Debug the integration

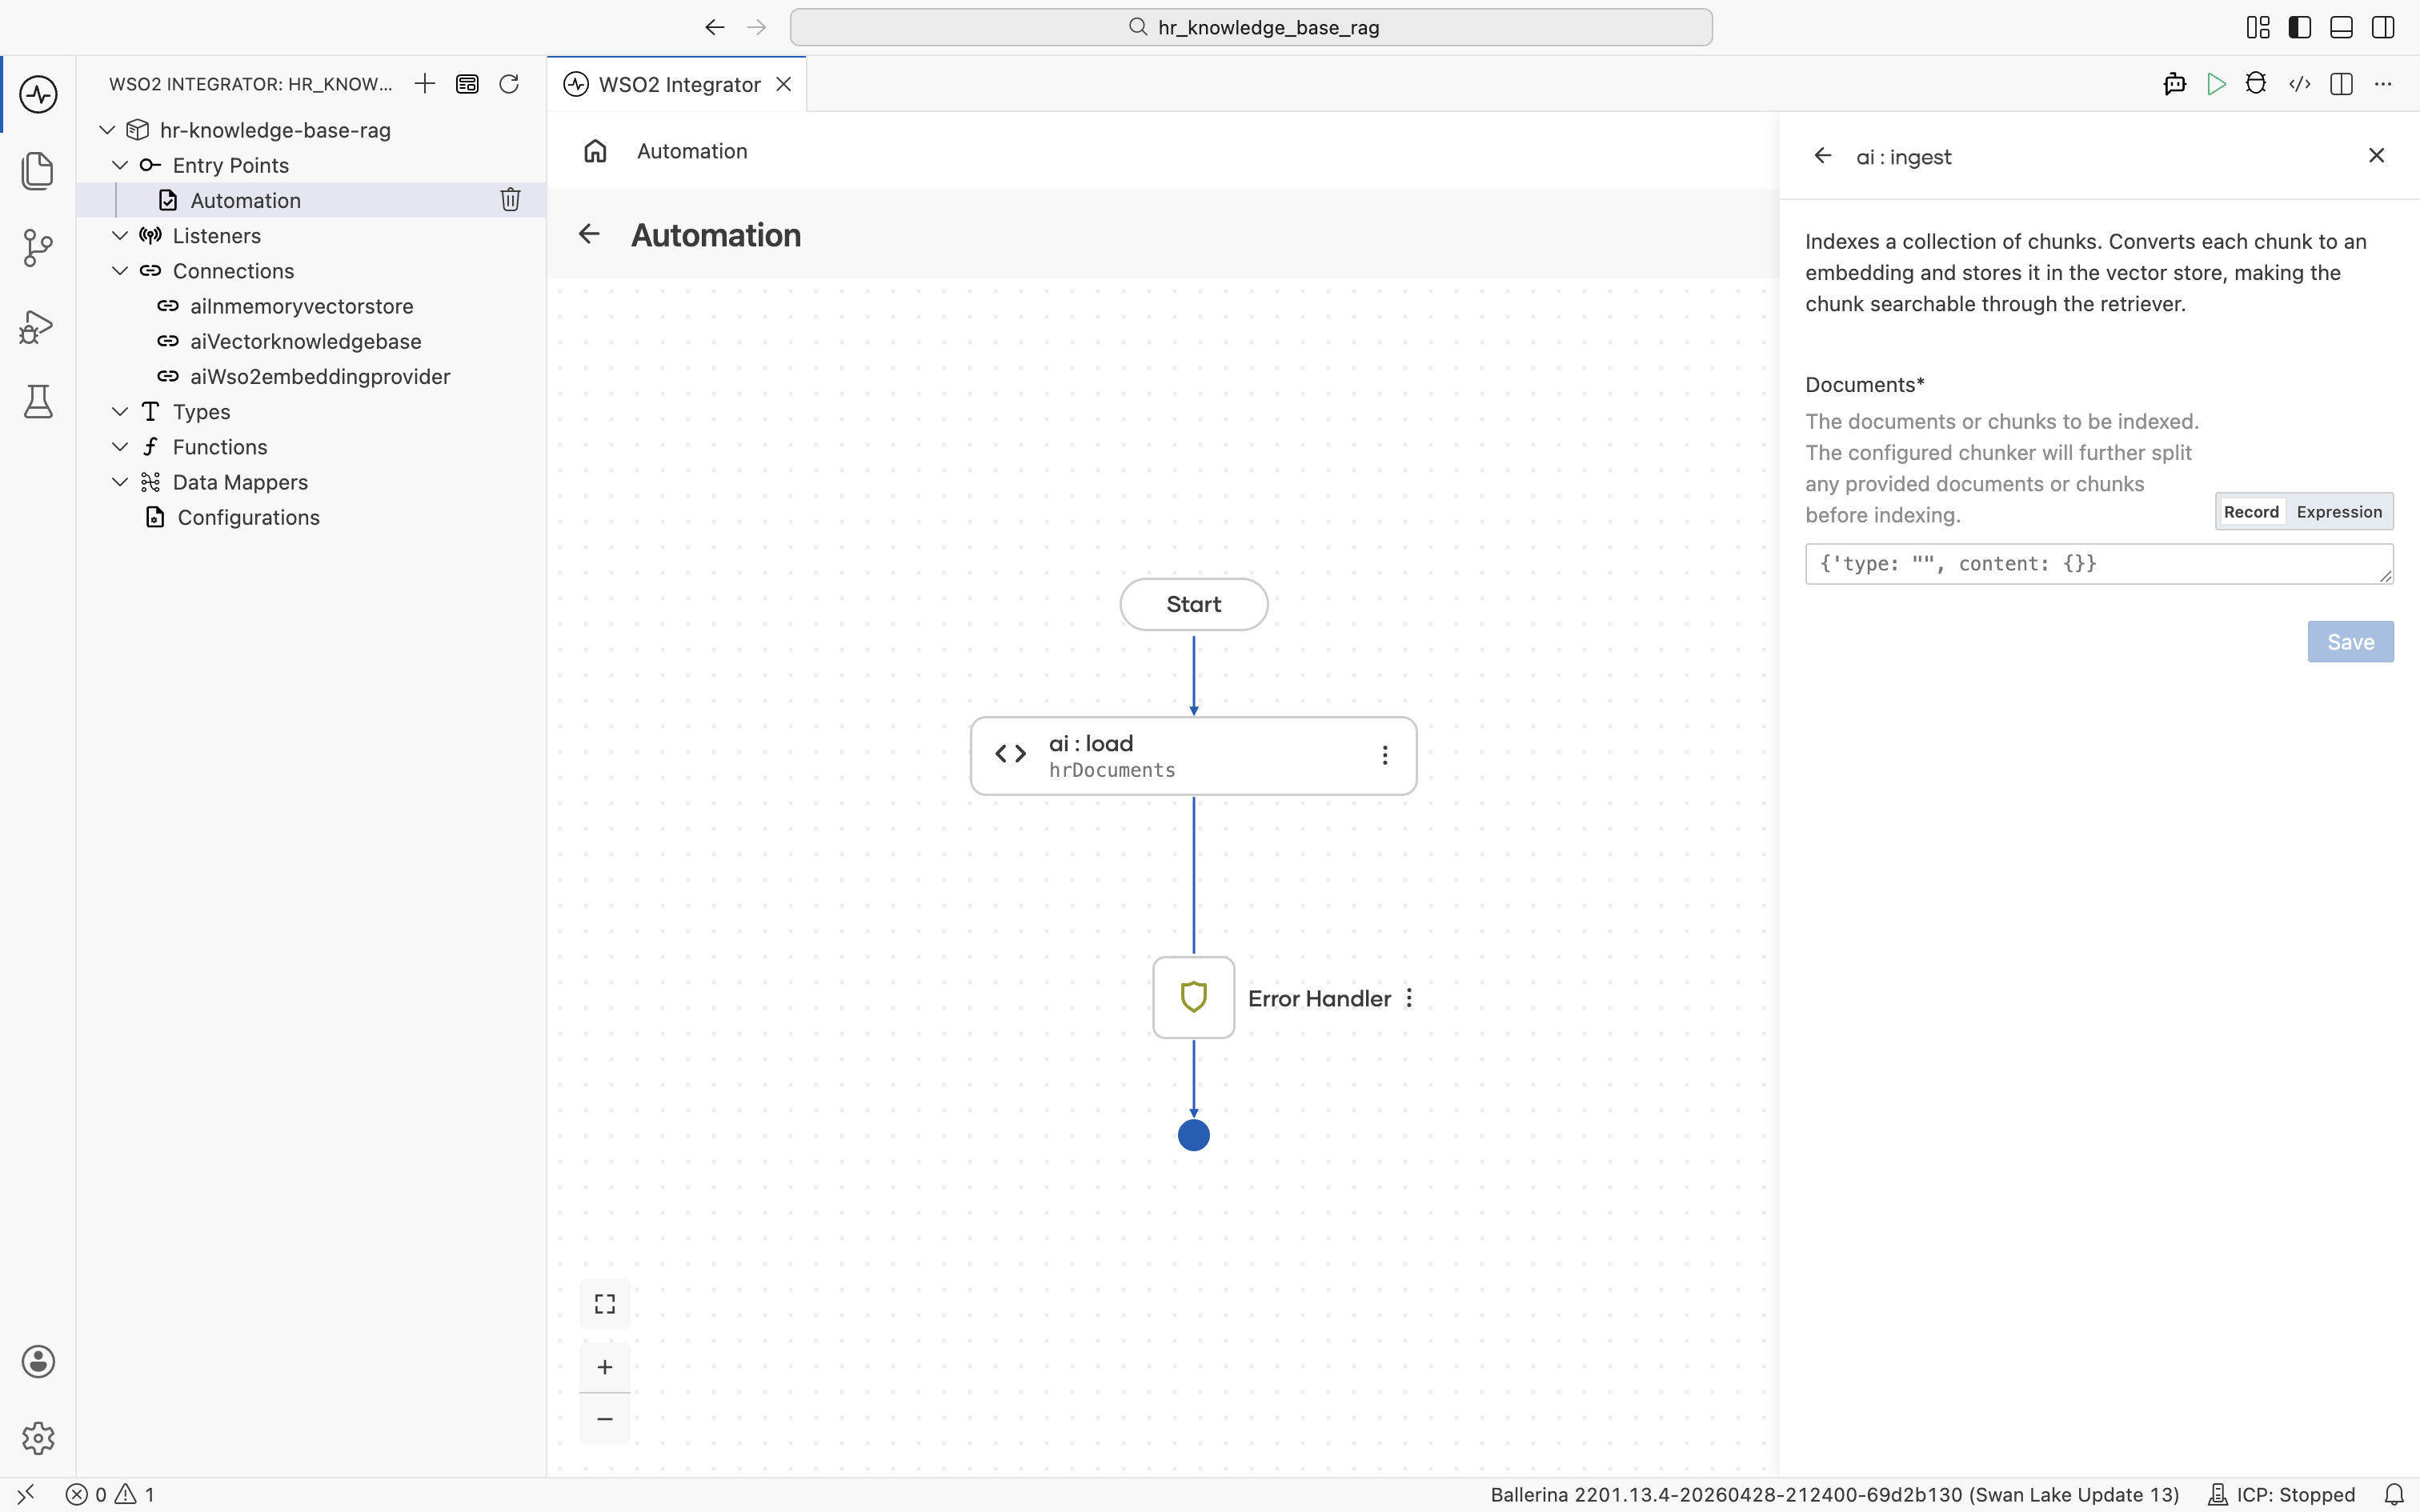coord(2256,84)
